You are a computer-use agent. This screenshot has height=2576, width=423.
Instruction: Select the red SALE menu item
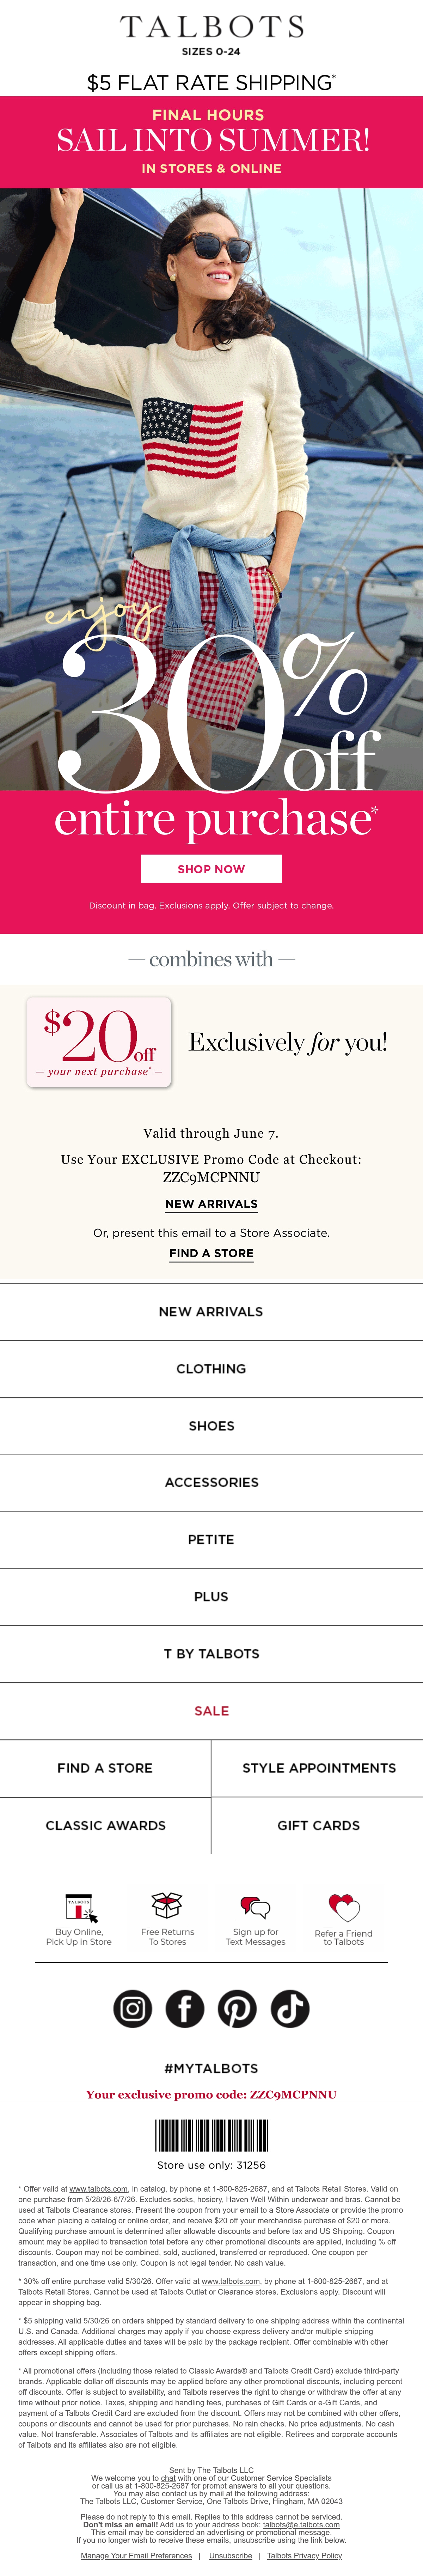coord(211,1711)
